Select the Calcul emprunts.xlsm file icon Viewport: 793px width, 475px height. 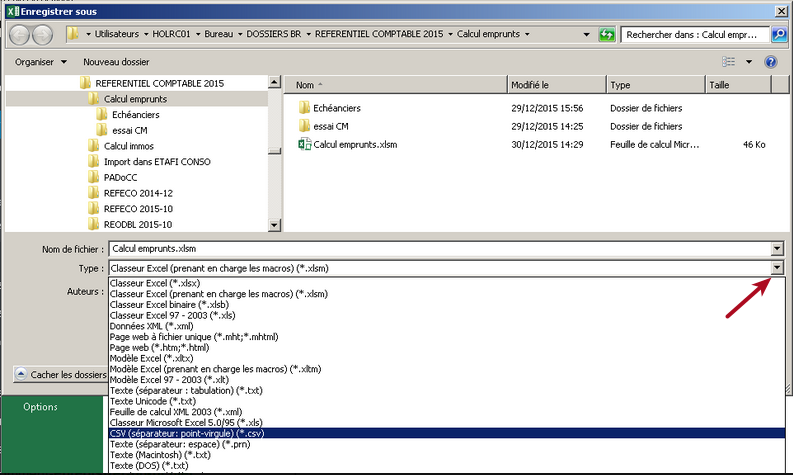pyautogui.click(x=305, y=145)
